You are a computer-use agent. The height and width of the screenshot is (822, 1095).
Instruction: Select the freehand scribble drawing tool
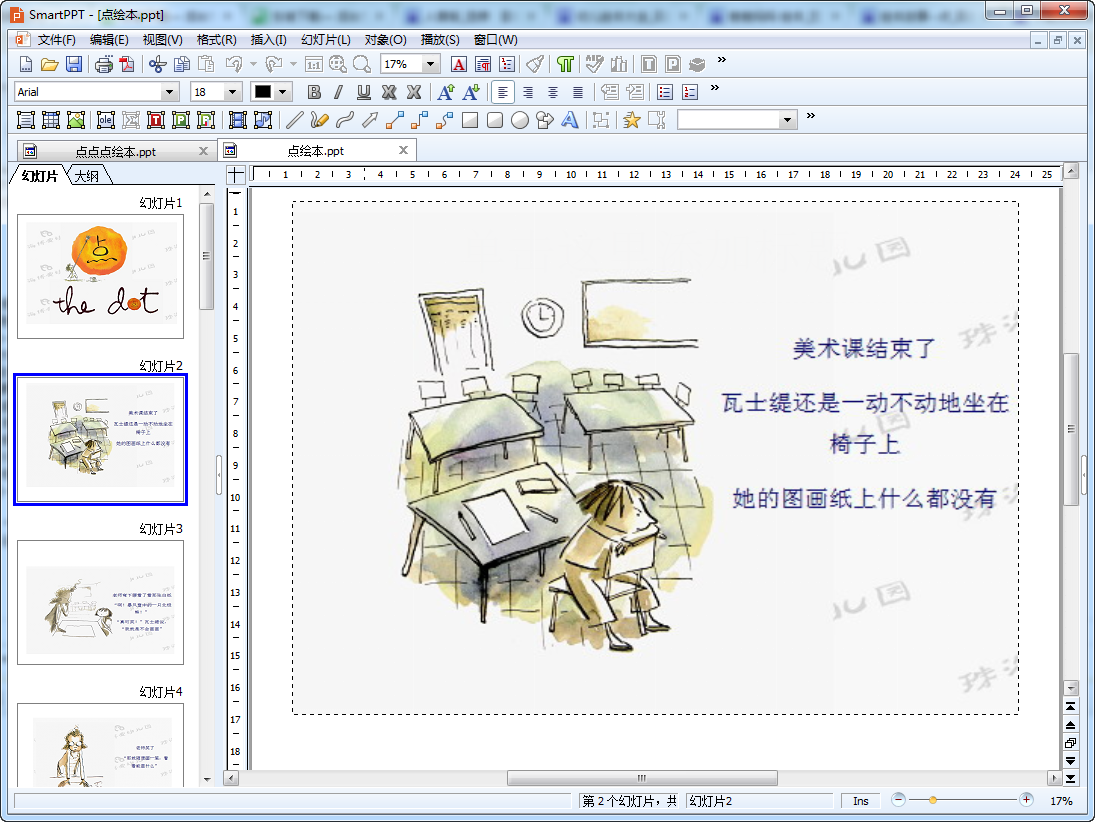point(319,120)
